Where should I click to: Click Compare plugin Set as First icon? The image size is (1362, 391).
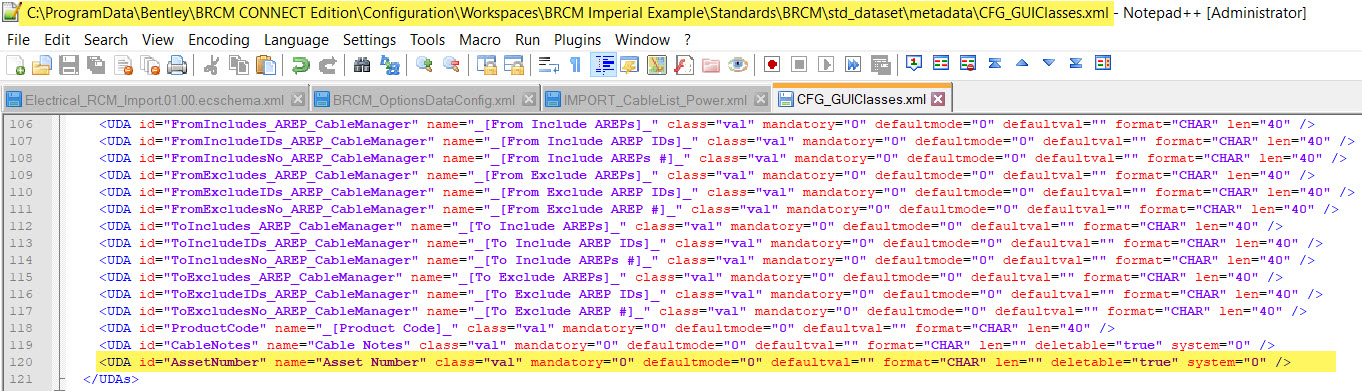[x=914, y=63]
